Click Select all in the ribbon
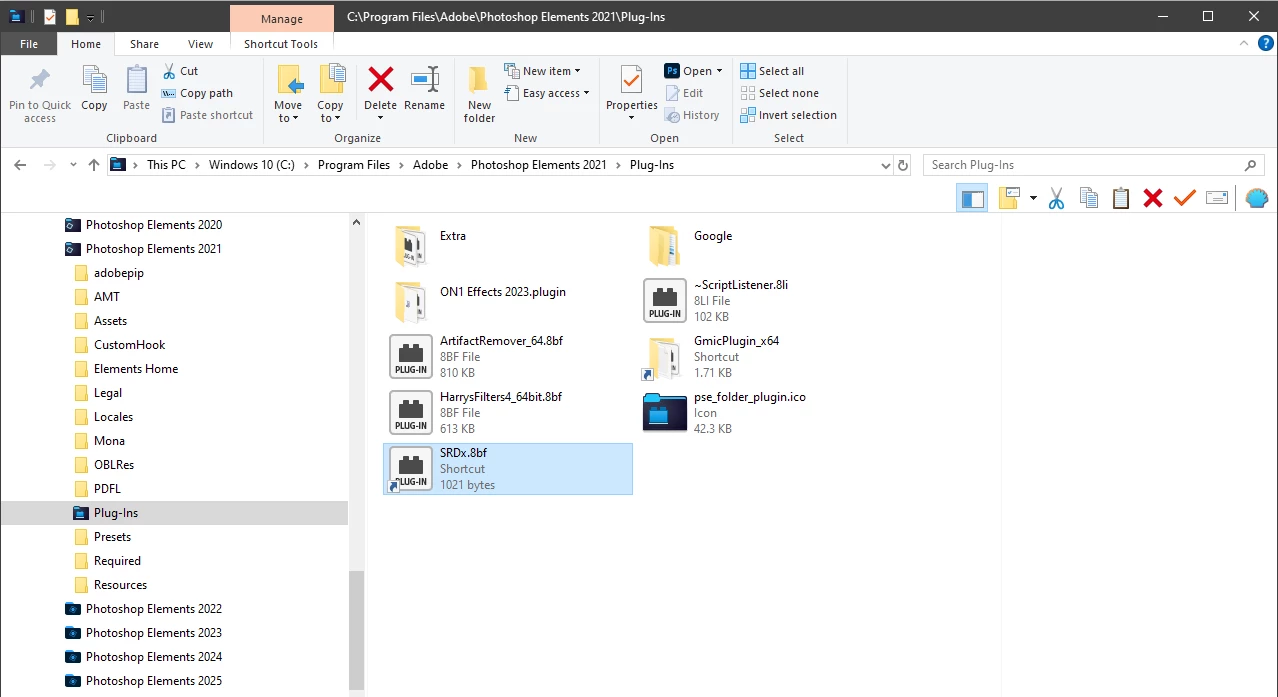This screenshot has height=697, width=1278. [772, 71]
